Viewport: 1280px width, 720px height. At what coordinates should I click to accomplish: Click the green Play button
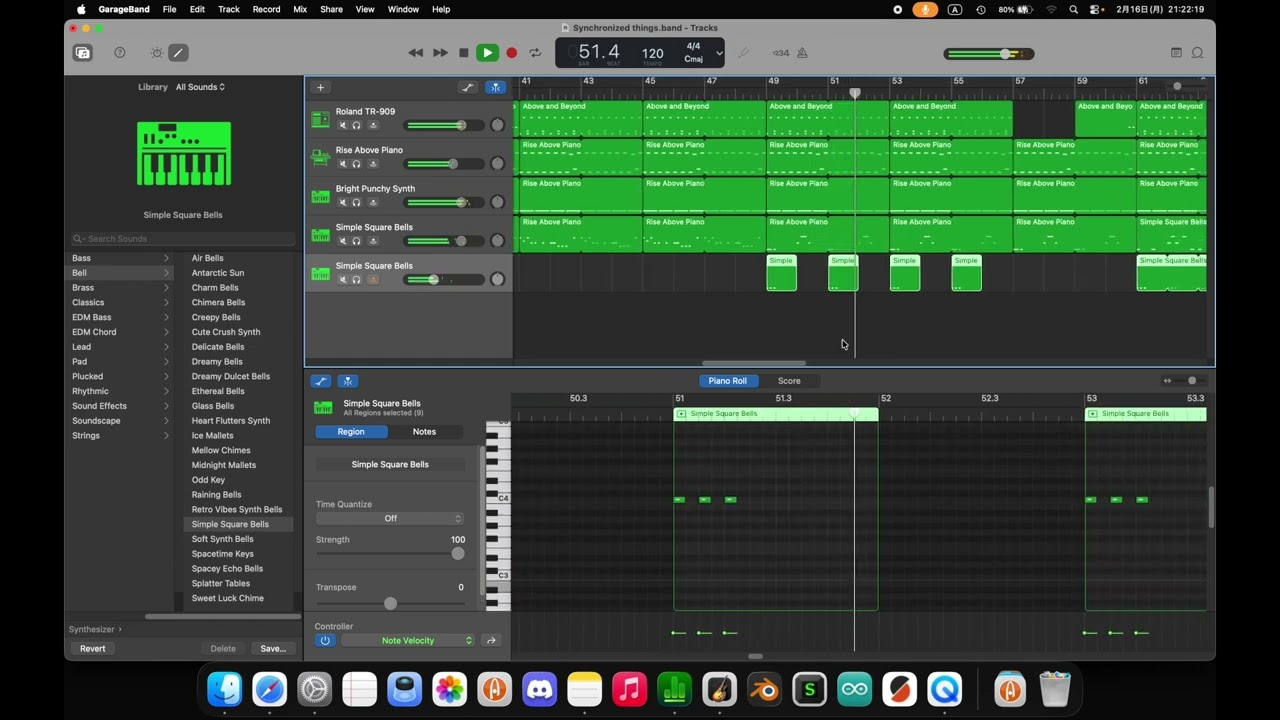click(x=487, y=53)
